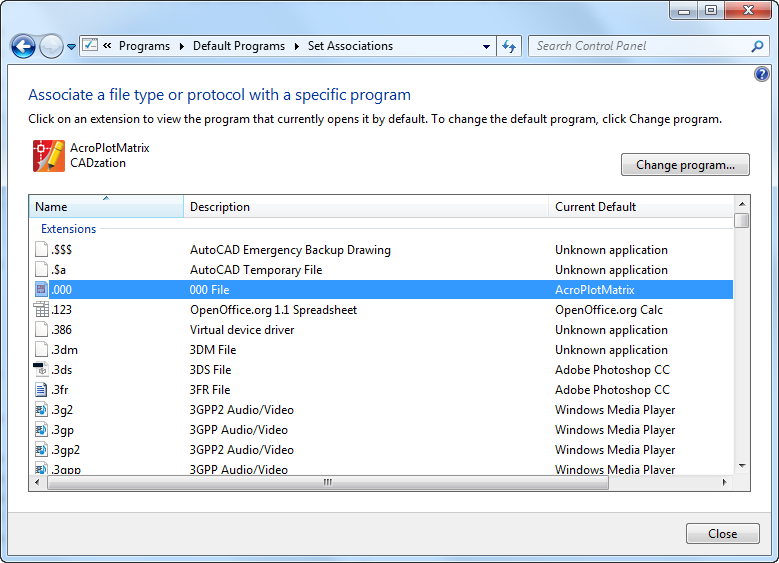
Task: Click the red X window close button
Action: pyautogui.click(x=748, y=10)
